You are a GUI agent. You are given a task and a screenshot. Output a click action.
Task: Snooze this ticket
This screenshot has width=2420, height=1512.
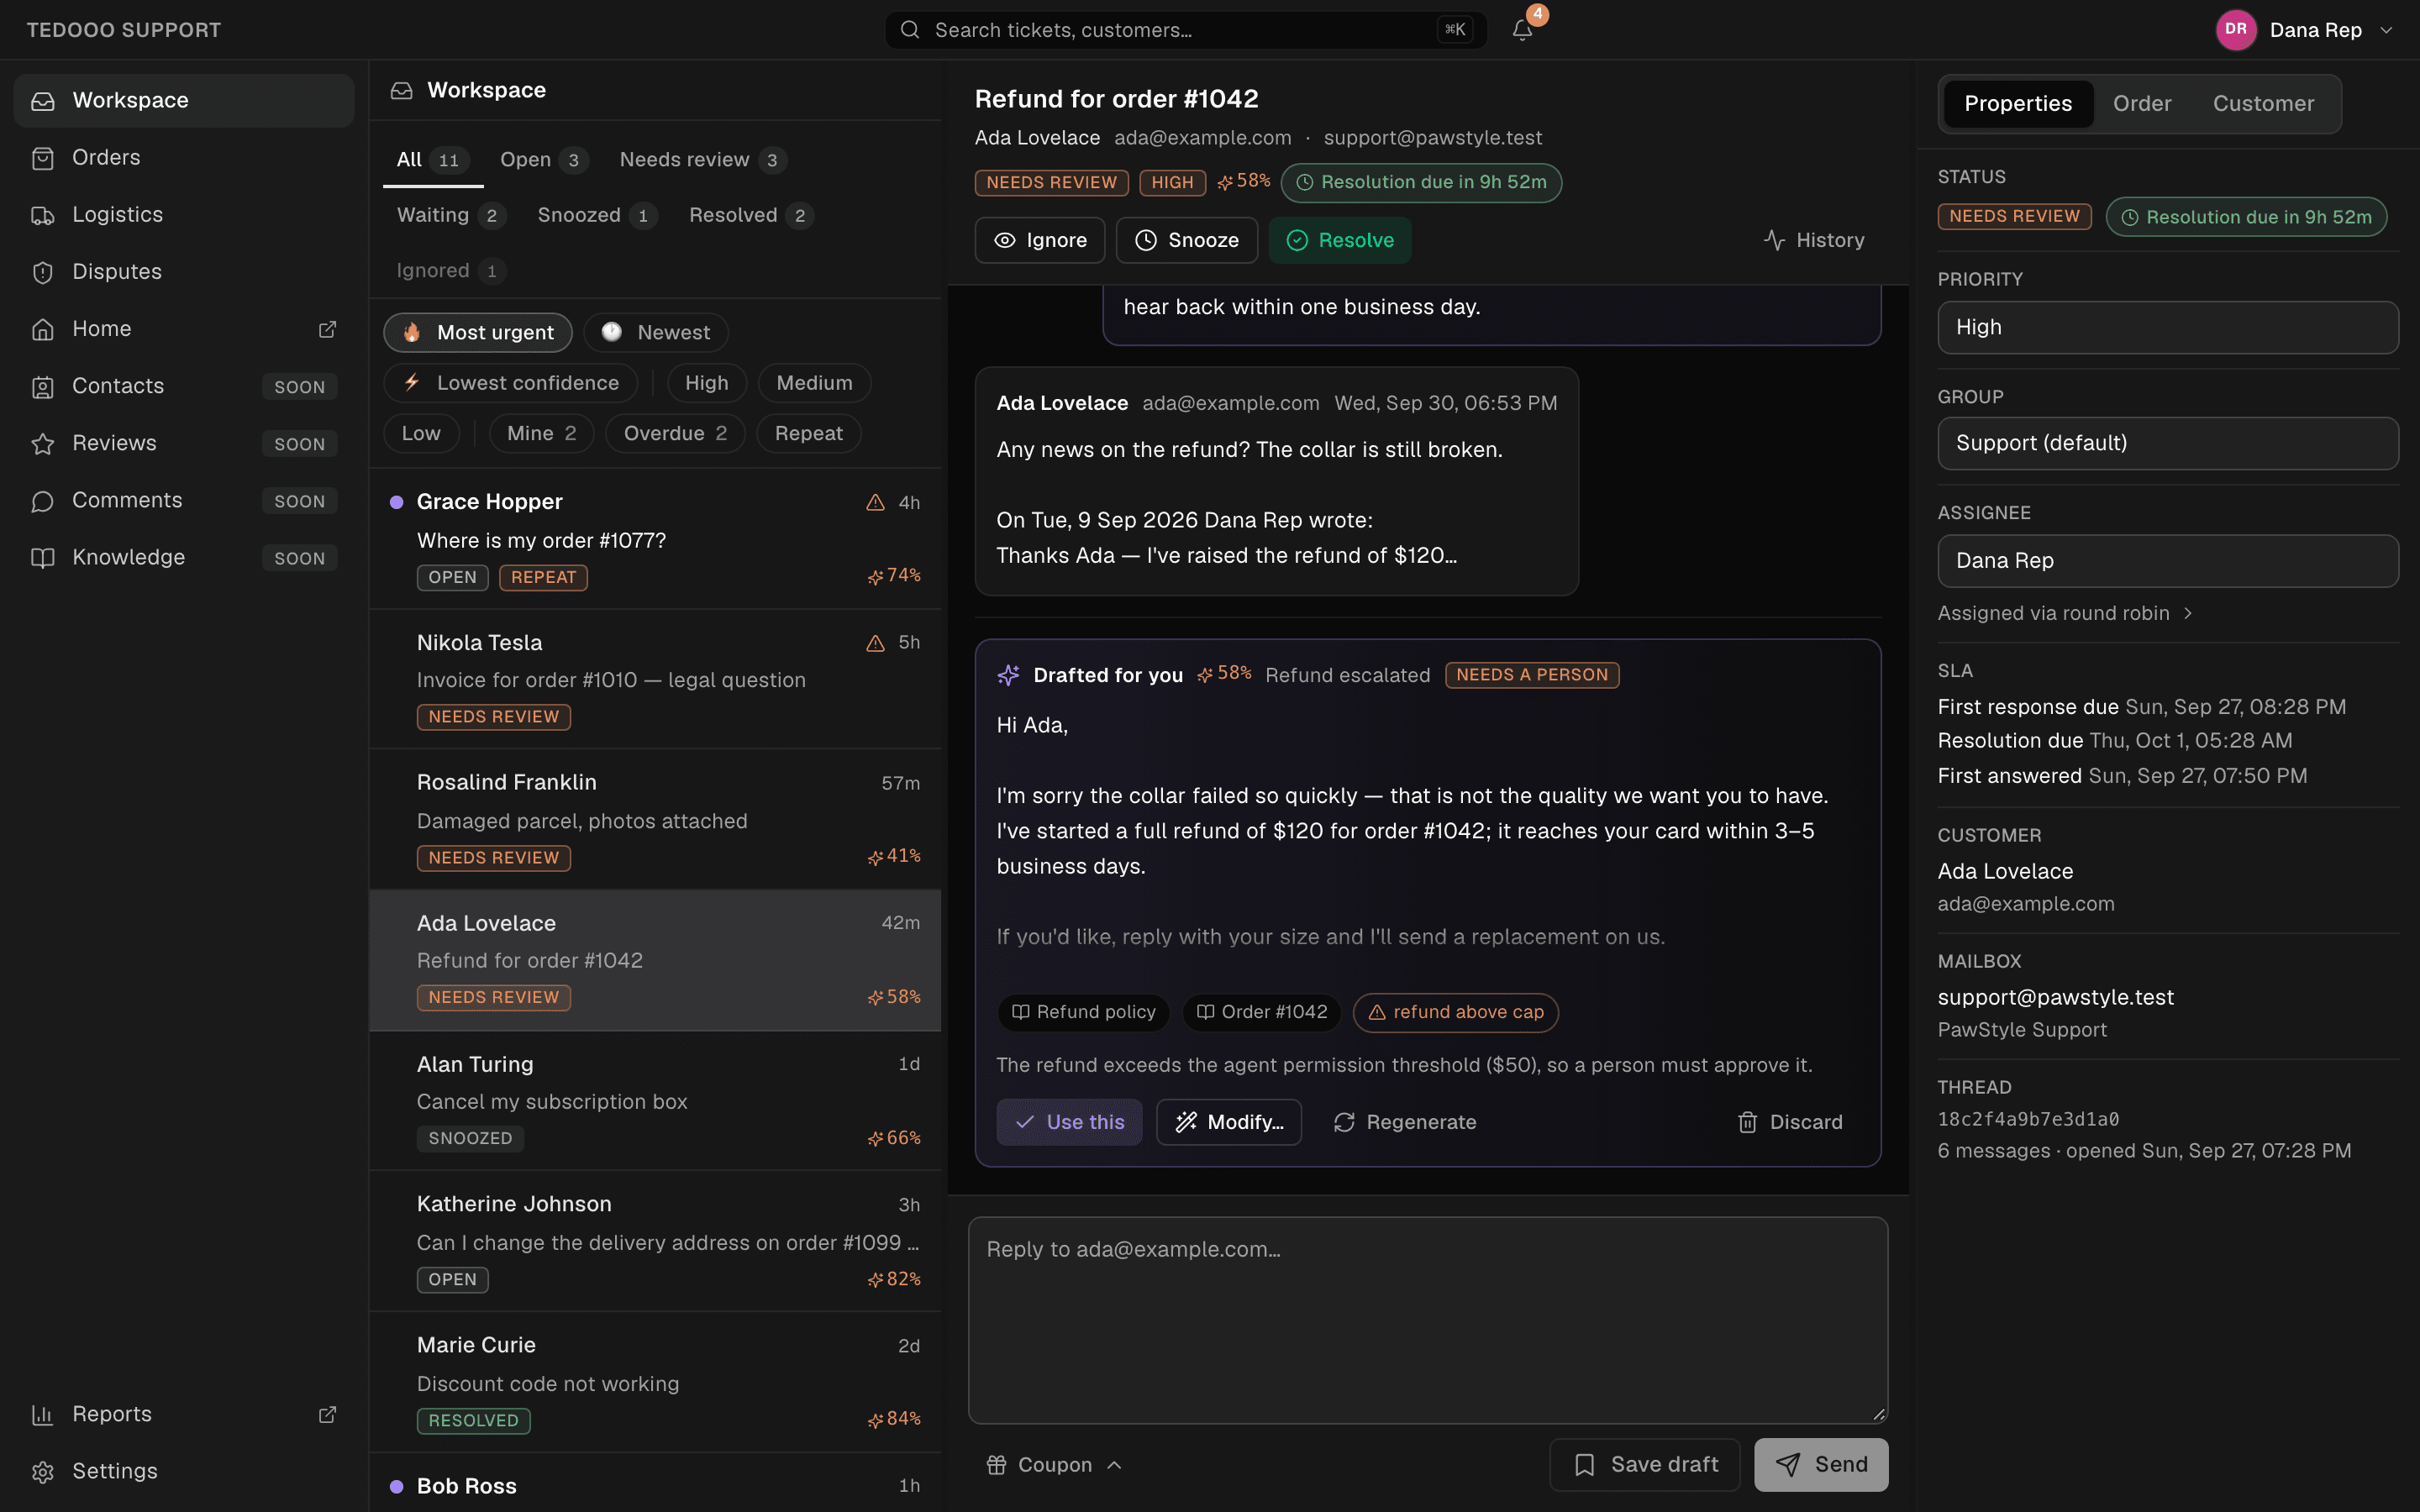1186,240
